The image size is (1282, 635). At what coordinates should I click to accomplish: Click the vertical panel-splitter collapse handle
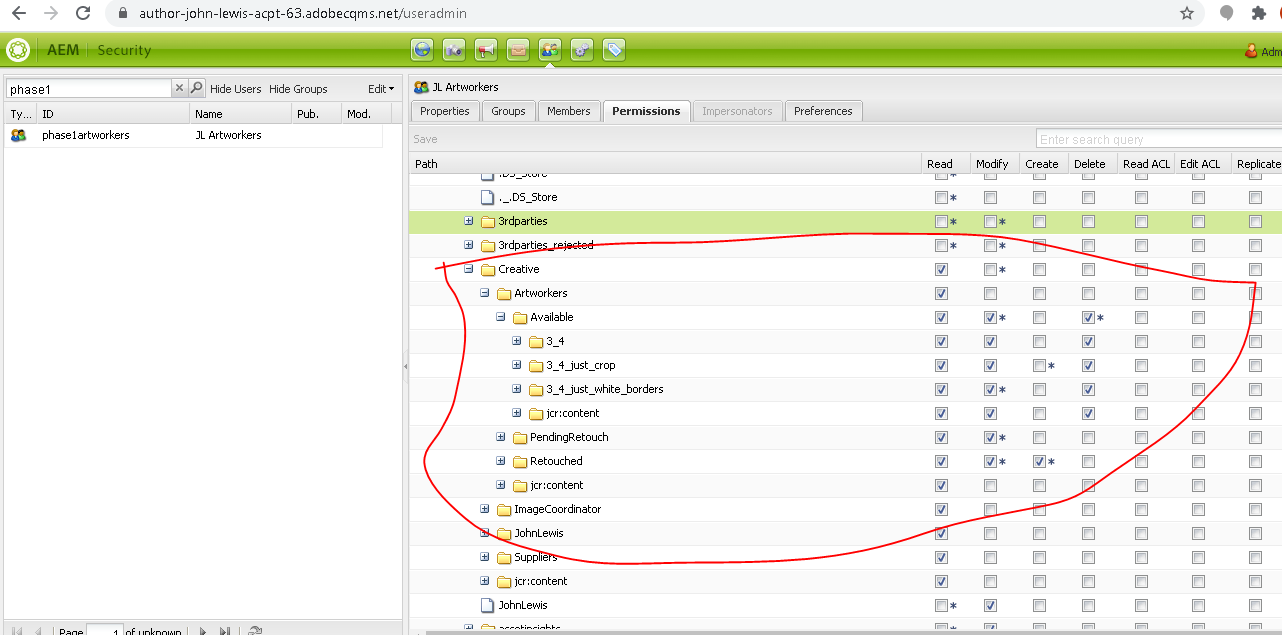tap(404, 368)
